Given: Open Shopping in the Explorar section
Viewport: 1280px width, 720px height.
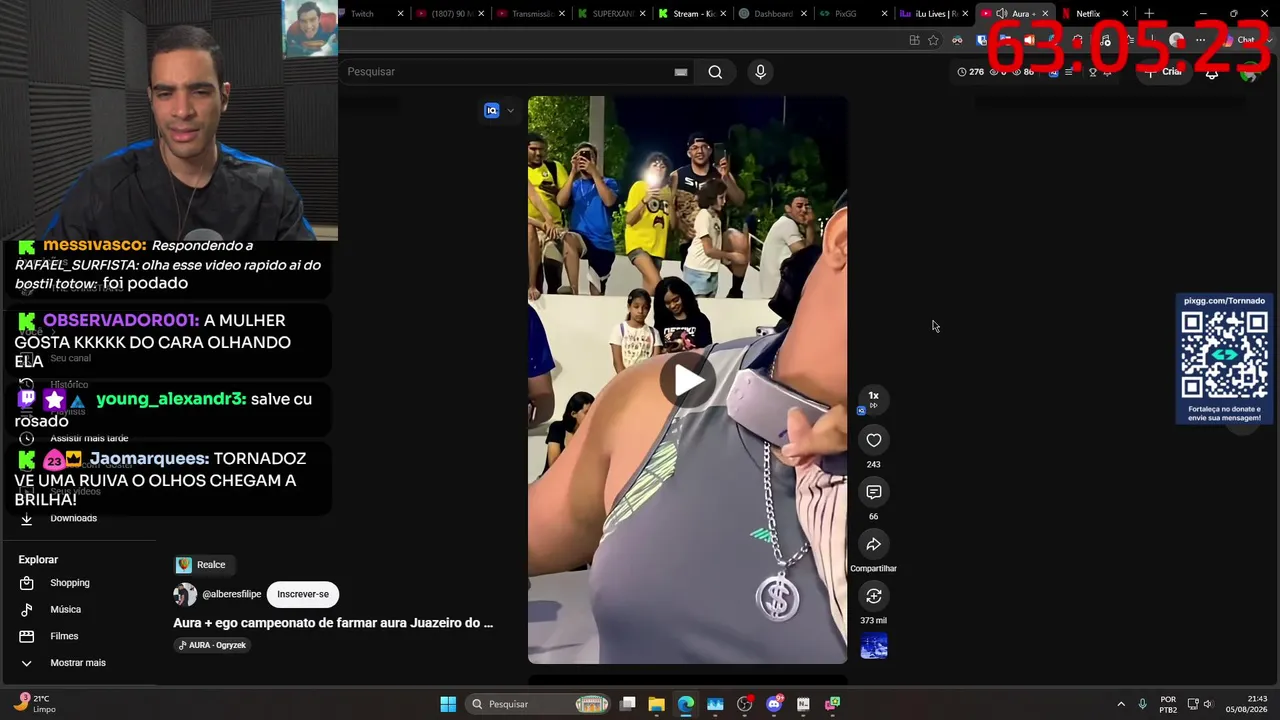Looking at the screenshot, I should click(x=70, y=583).
